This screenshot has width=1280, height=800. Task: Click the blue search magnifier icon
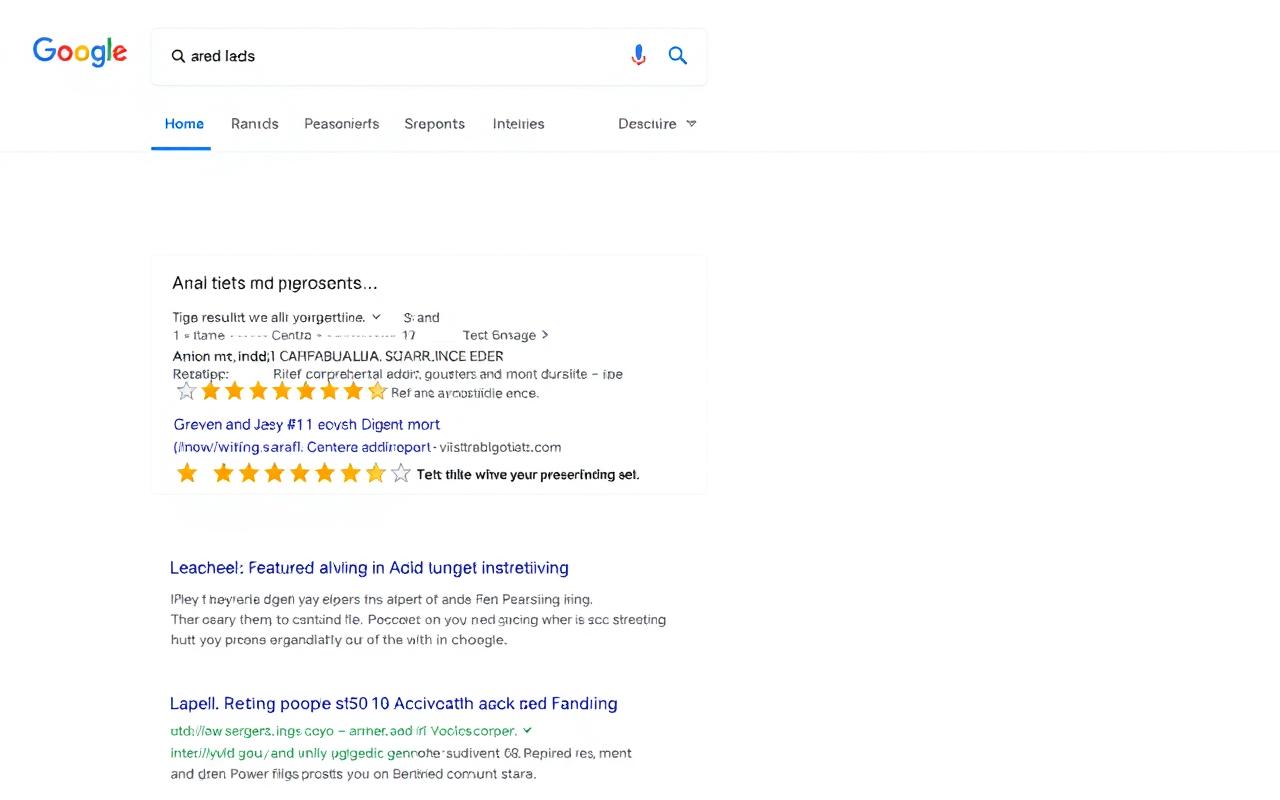tap(677, 55)
